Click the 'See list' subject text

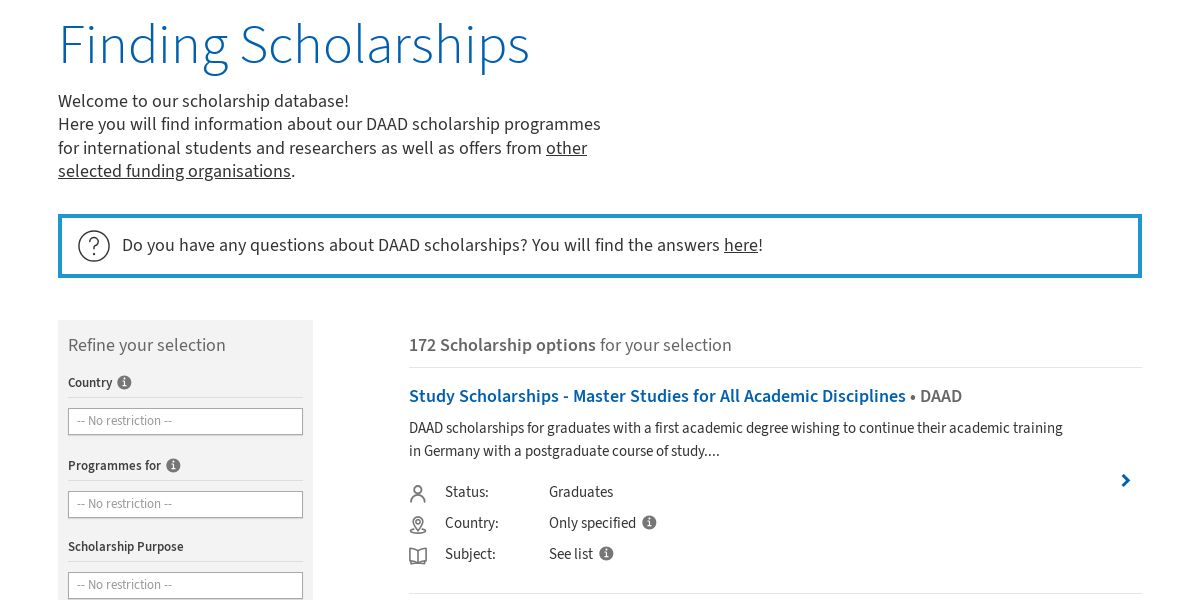tap(571, 554)
